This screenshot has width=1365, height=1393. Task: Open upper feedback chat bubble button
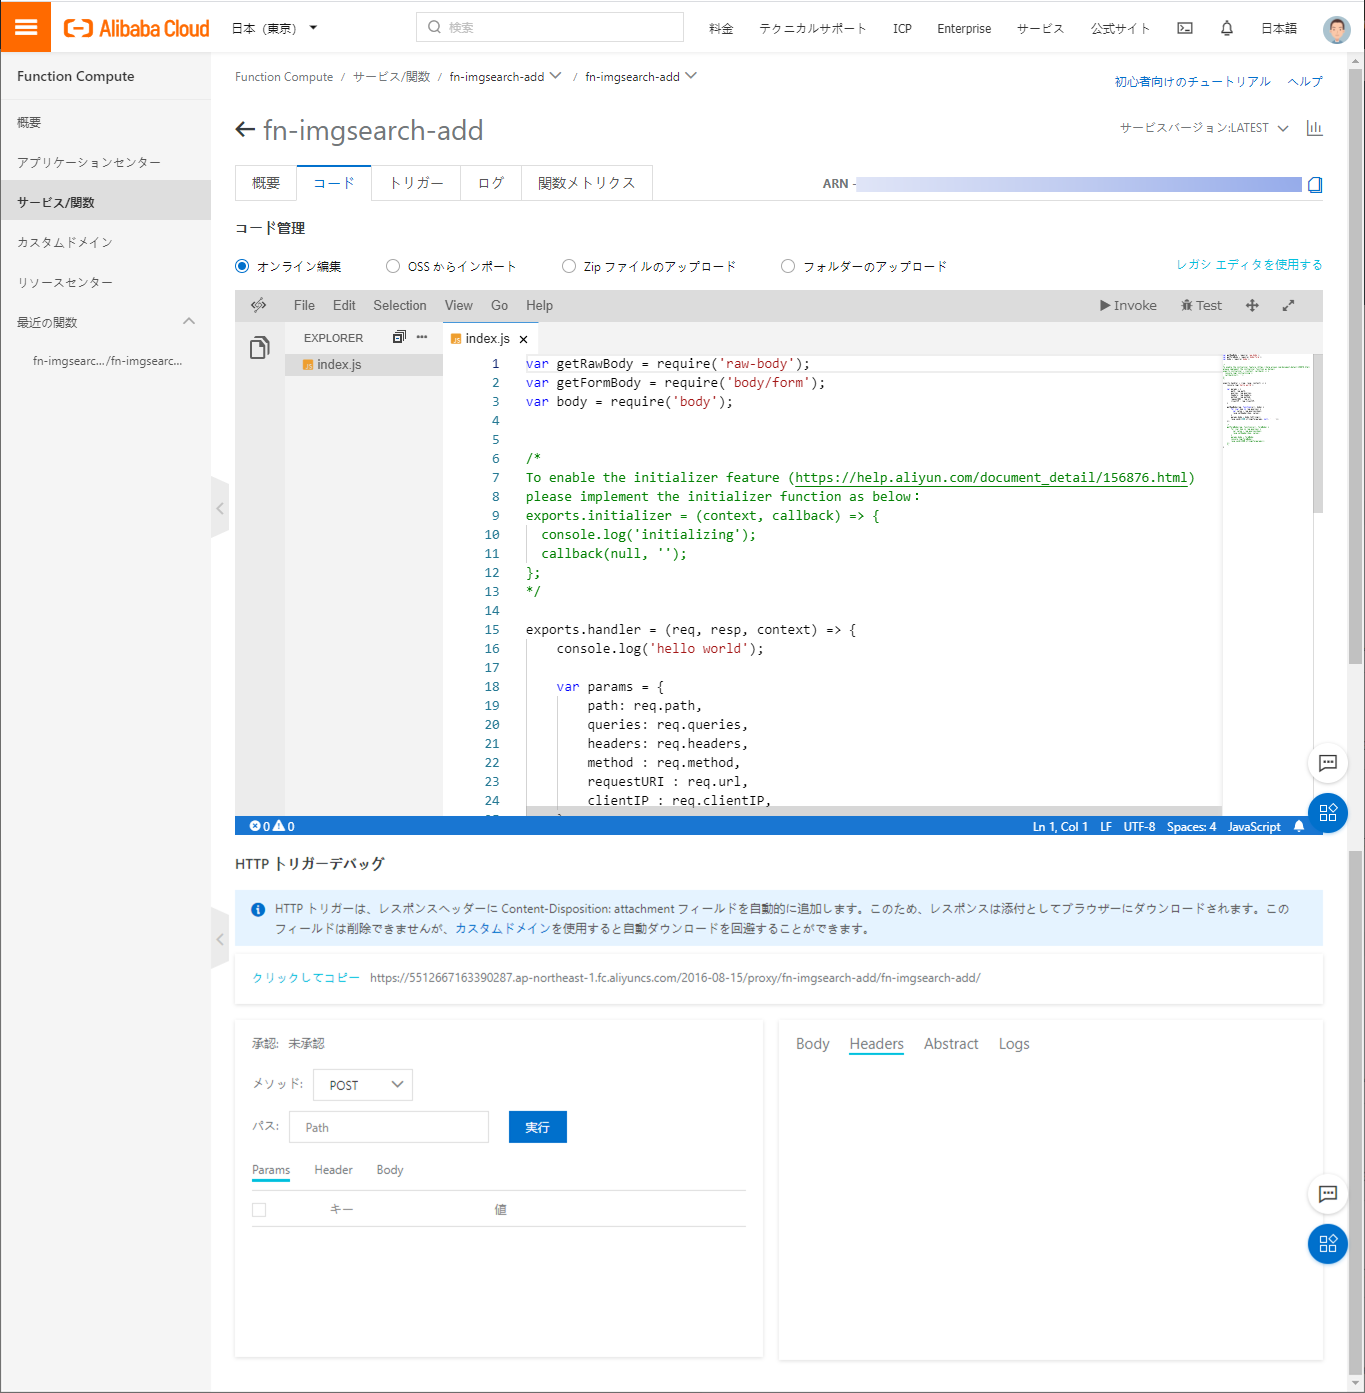pyautogui.click(x=1328, y=763)
